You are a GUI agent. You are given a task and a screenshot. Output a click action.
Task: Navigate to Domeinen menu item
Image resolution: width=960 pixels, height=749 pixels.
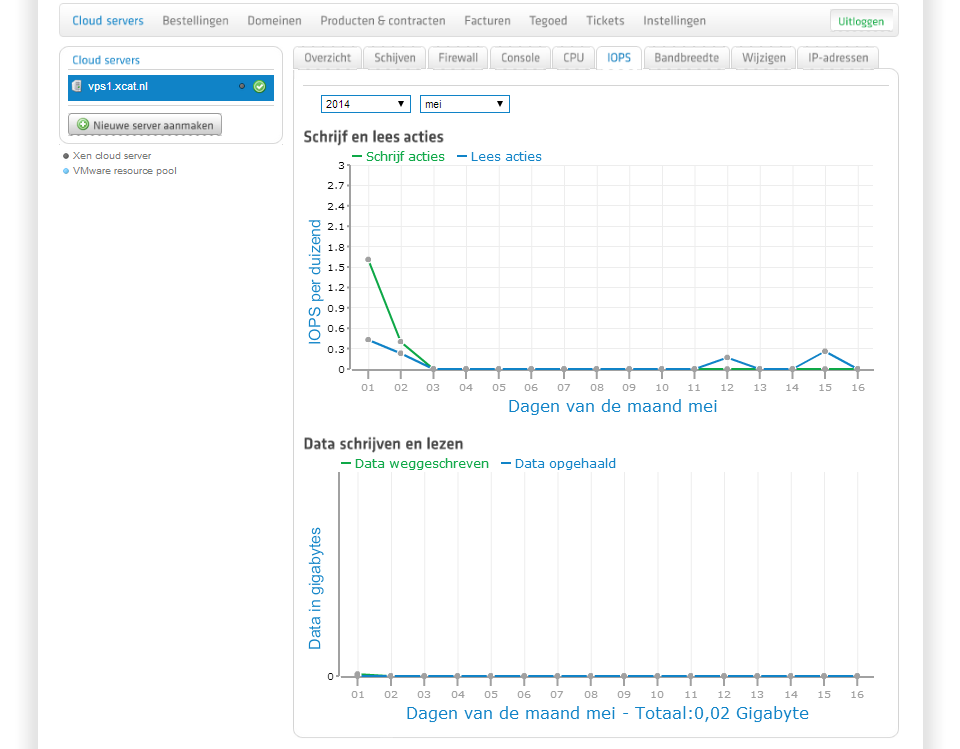274,21
